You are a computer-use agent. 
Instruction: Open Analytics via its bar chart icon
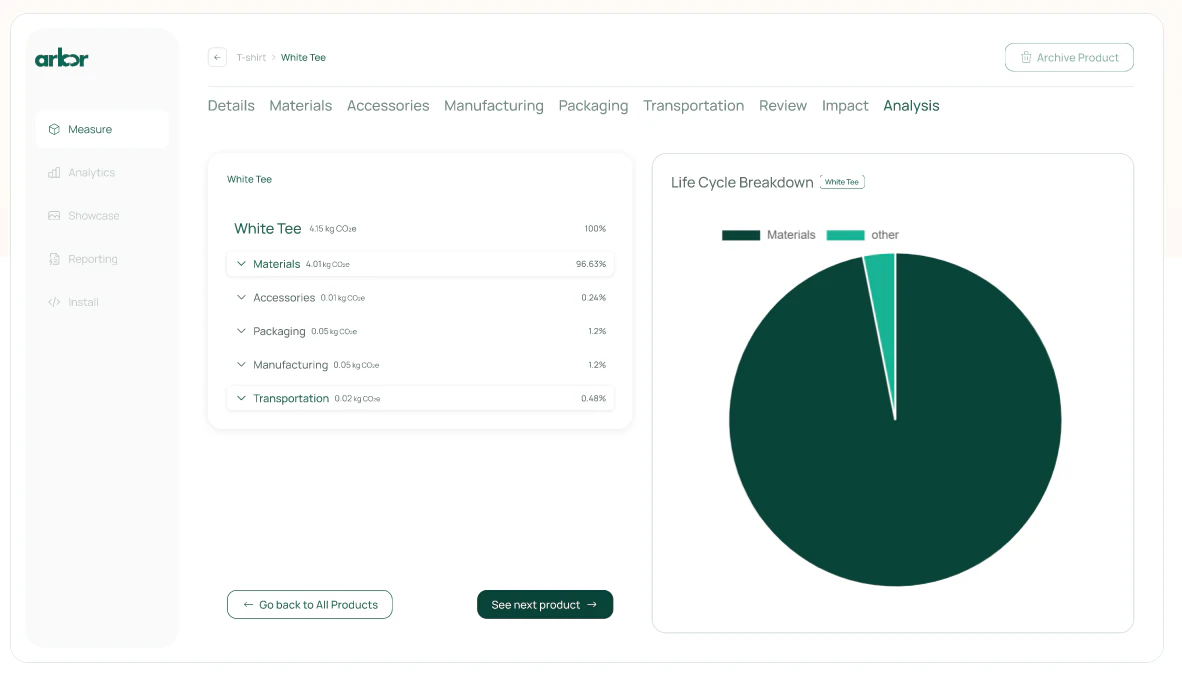pos(54,173)
